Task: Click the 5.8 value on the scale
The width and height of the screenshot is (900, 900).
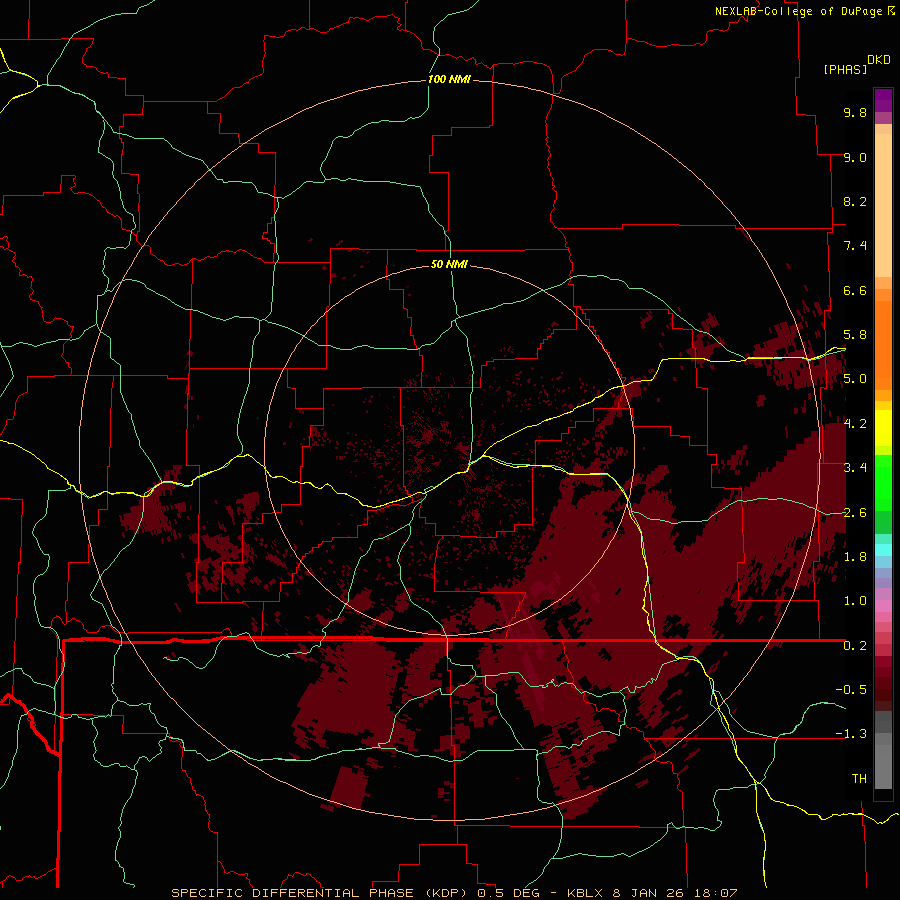Action: 855,335
